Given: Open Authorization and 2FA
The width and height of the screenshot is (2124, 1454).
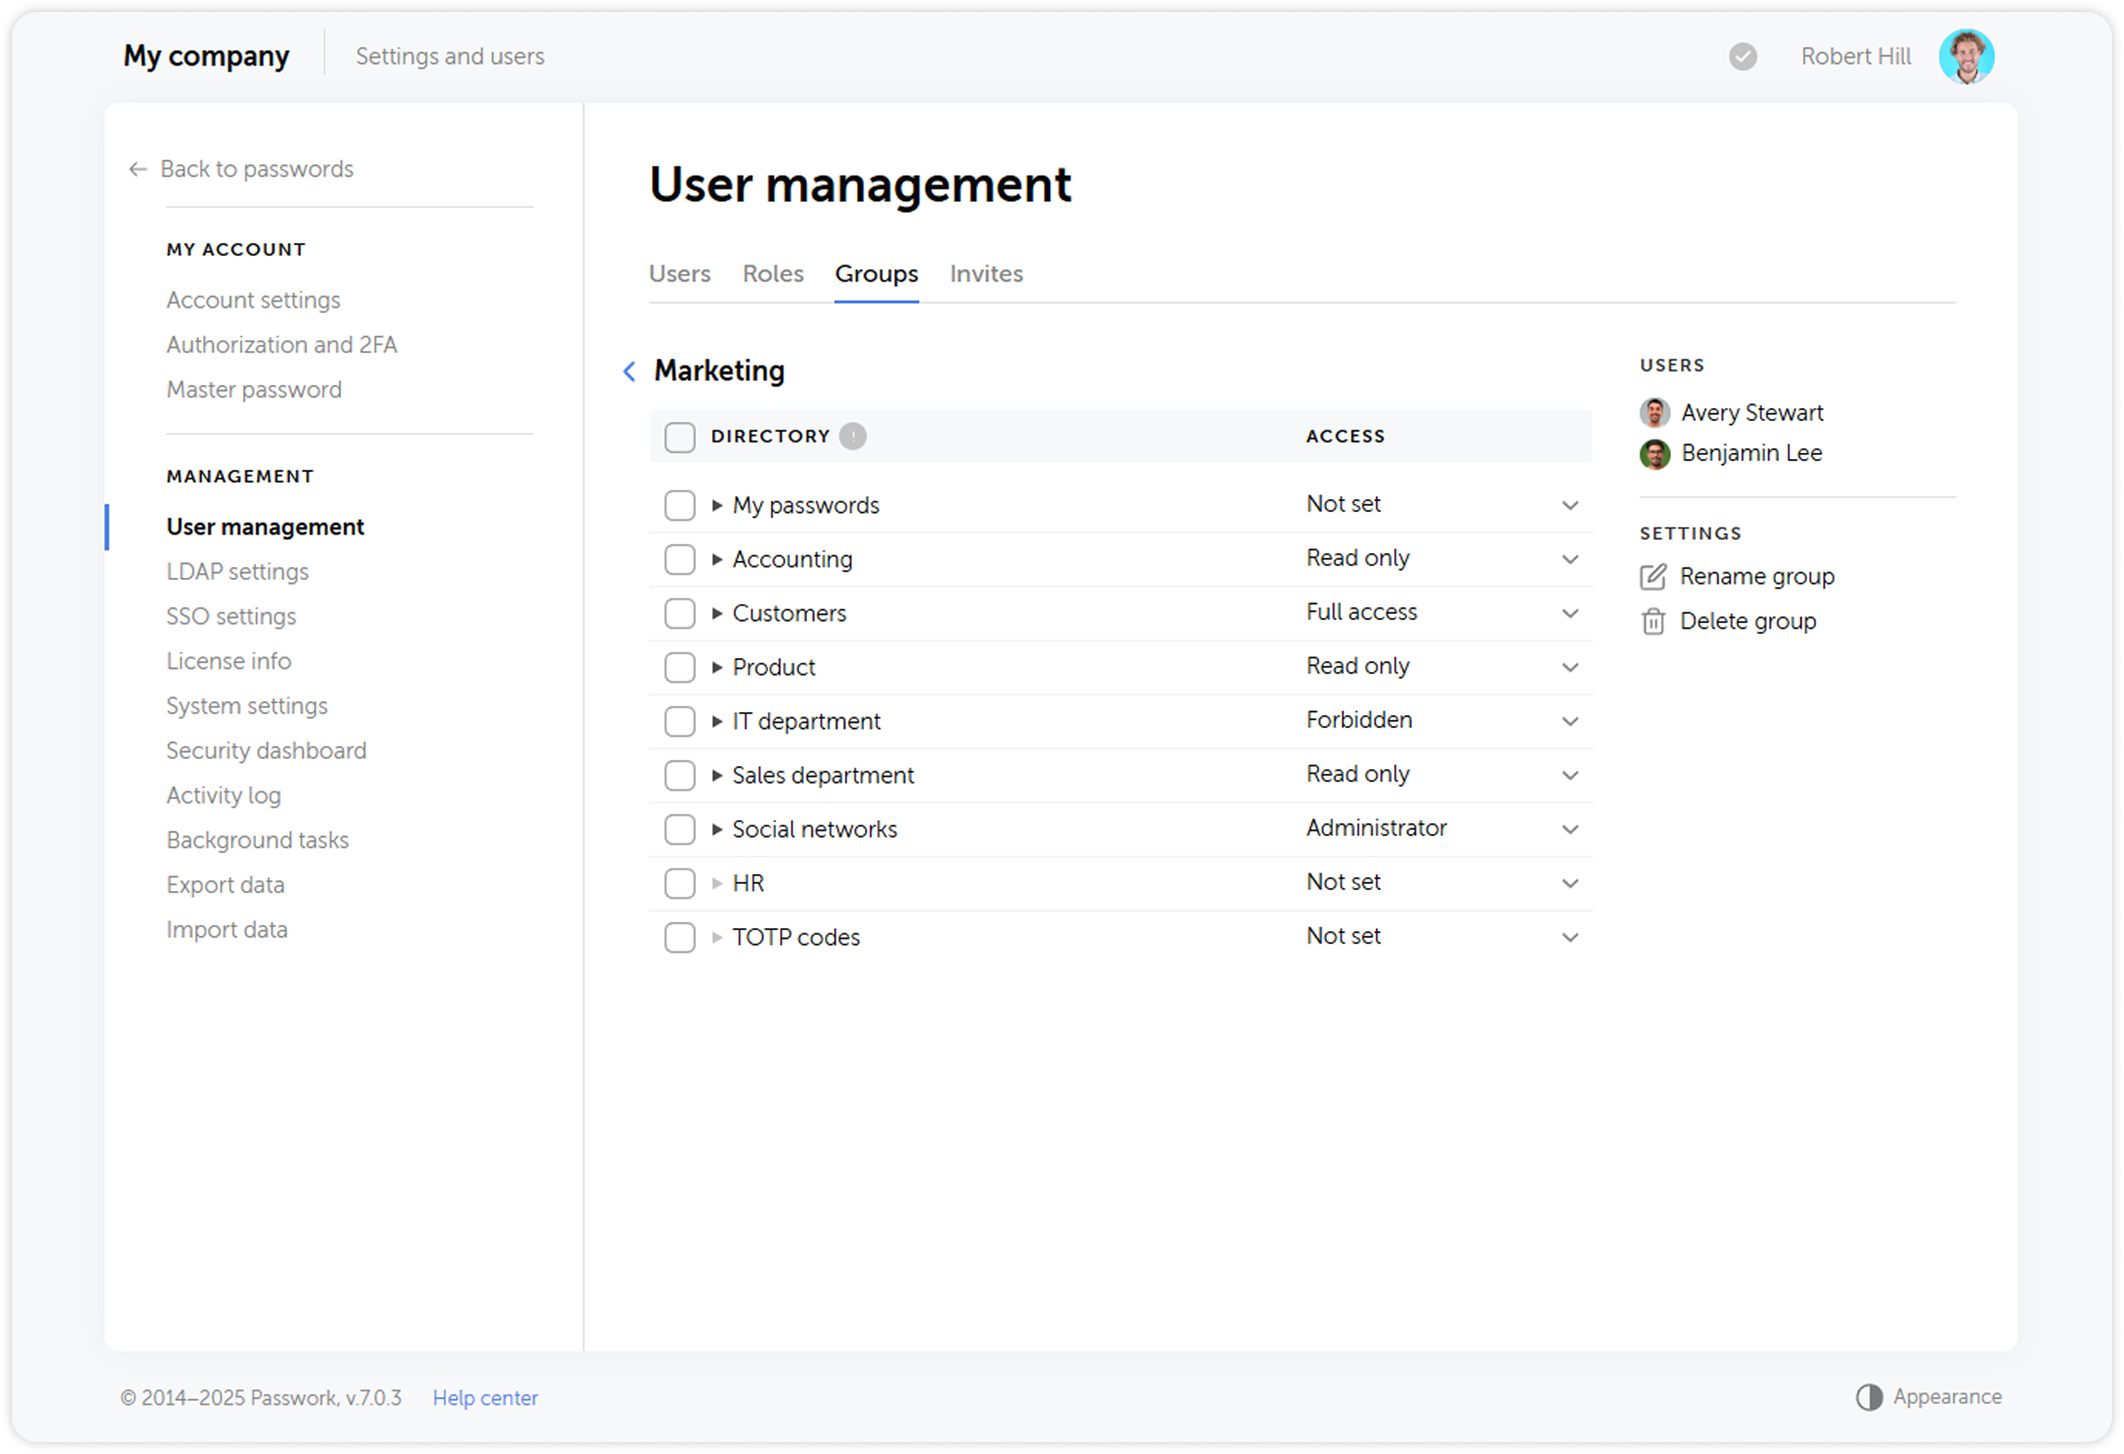Looking at the screenshot, I should pyautogui.click(x=282, y=345).
